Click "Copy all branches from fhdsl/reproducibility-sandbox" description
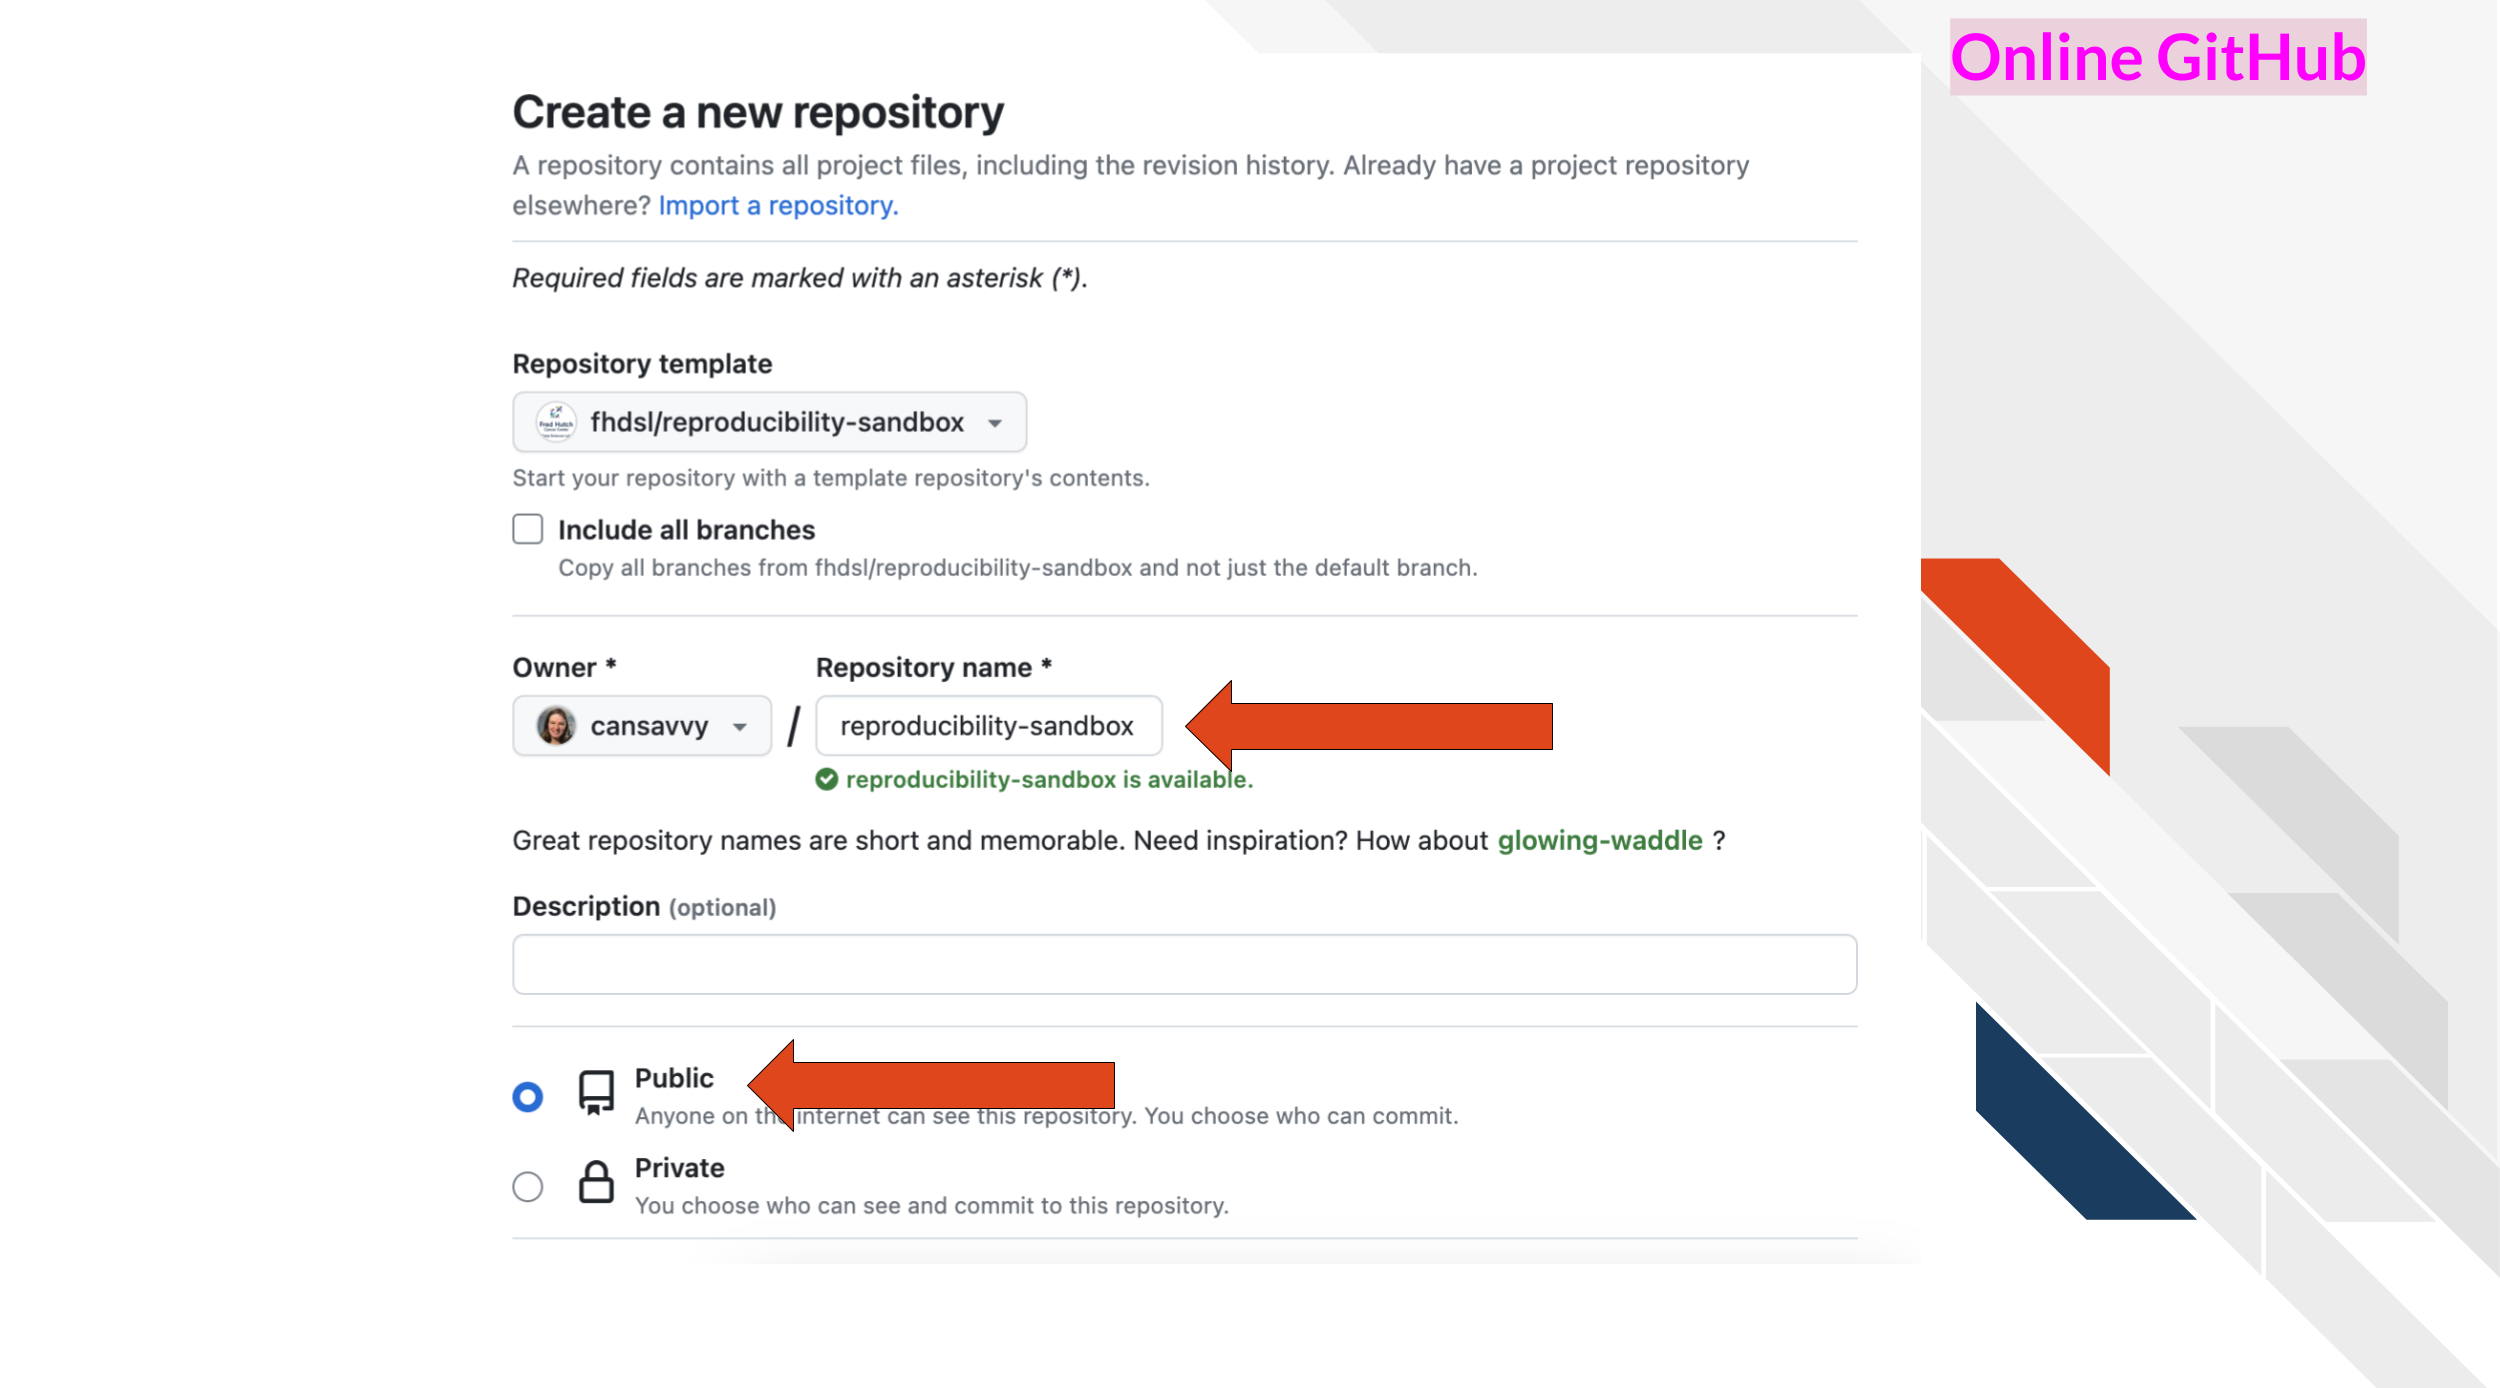The image size is (2500, 1388). tap(1017, 568)
